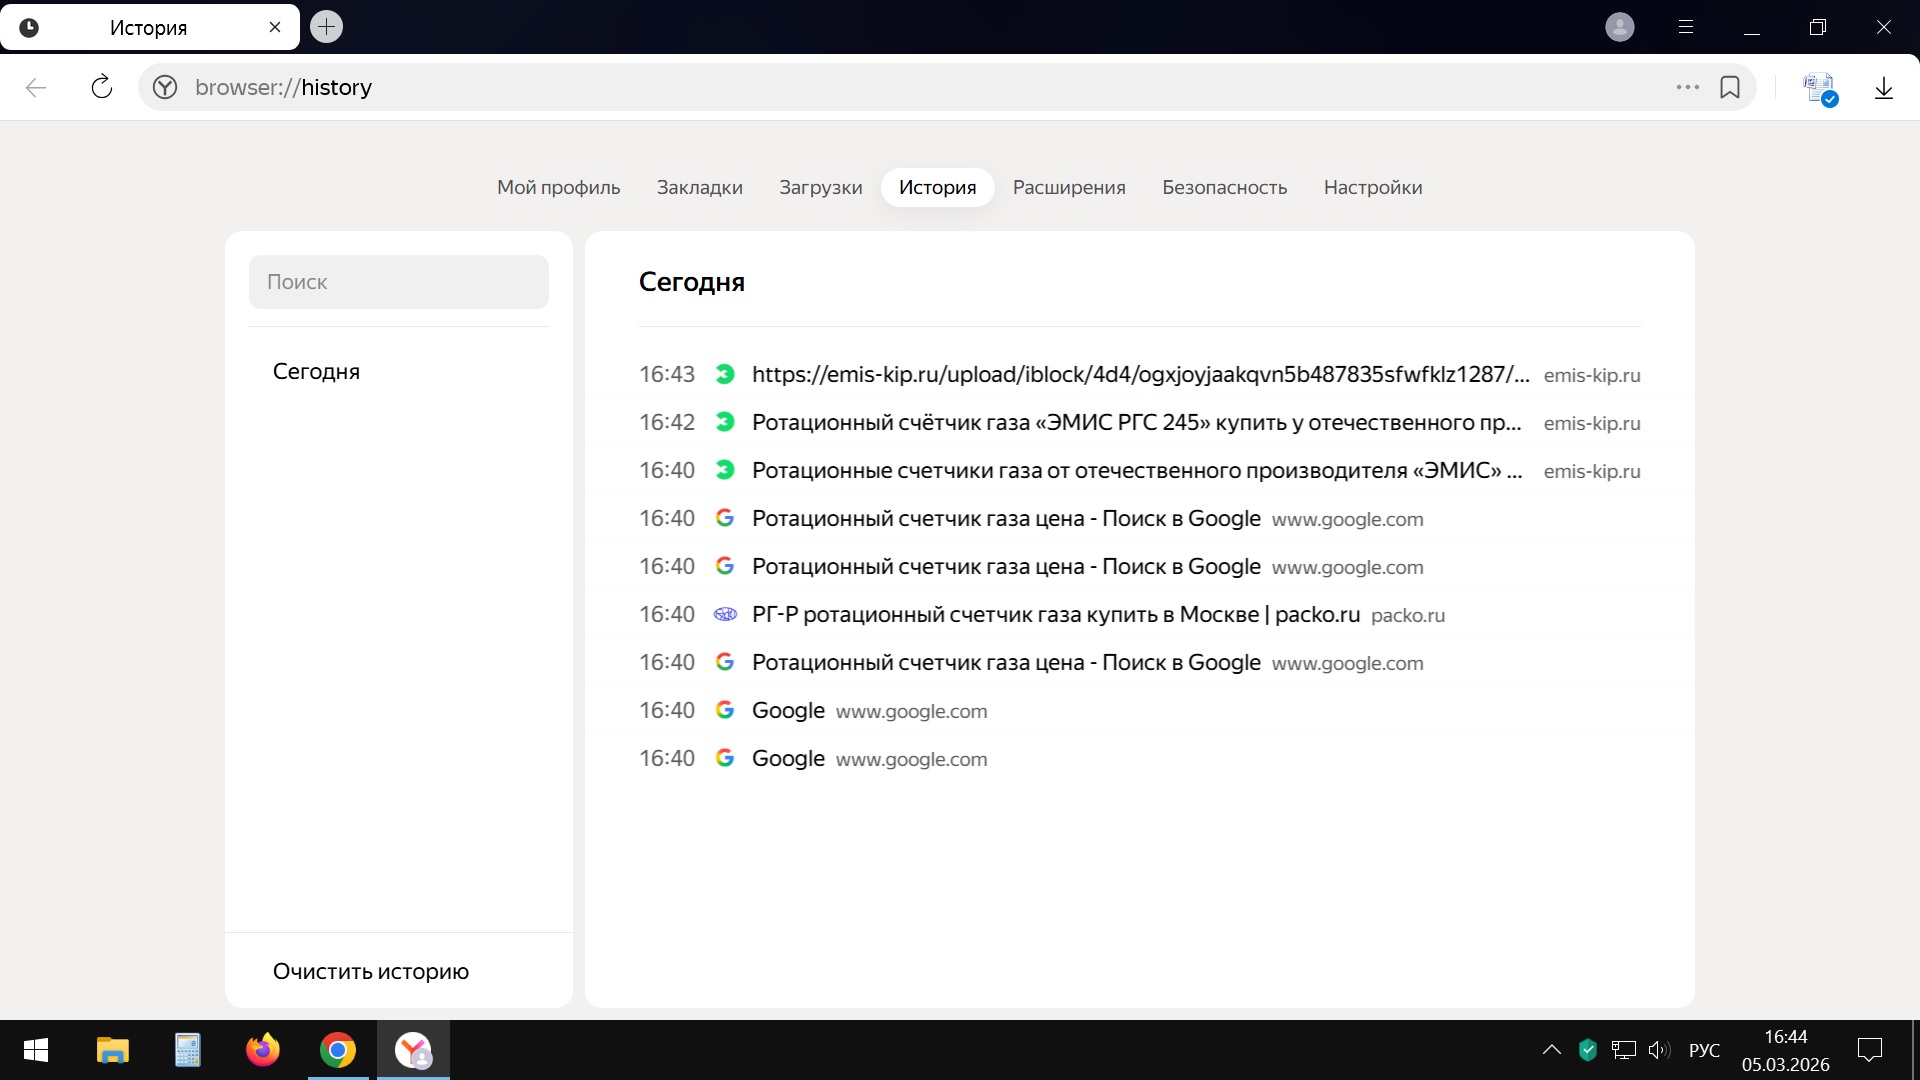
Task: Click the user profile avatar icon
Action: point(1620,27)
